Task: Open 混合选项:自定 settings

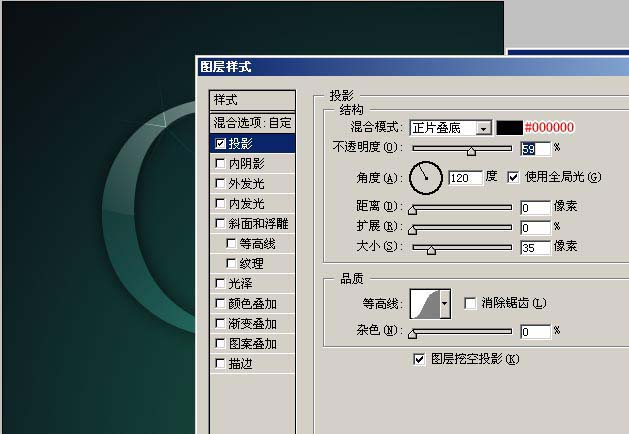Action: click(252, 123)
